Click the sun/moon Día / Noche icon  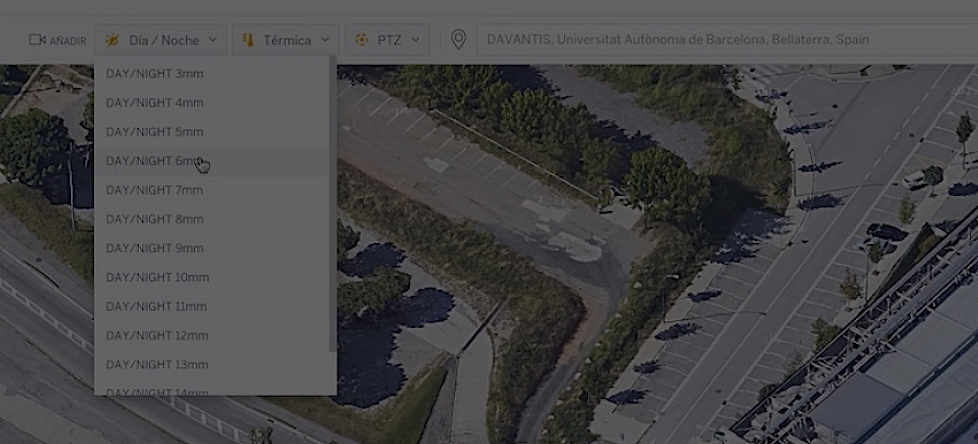(x=112, y=40)
